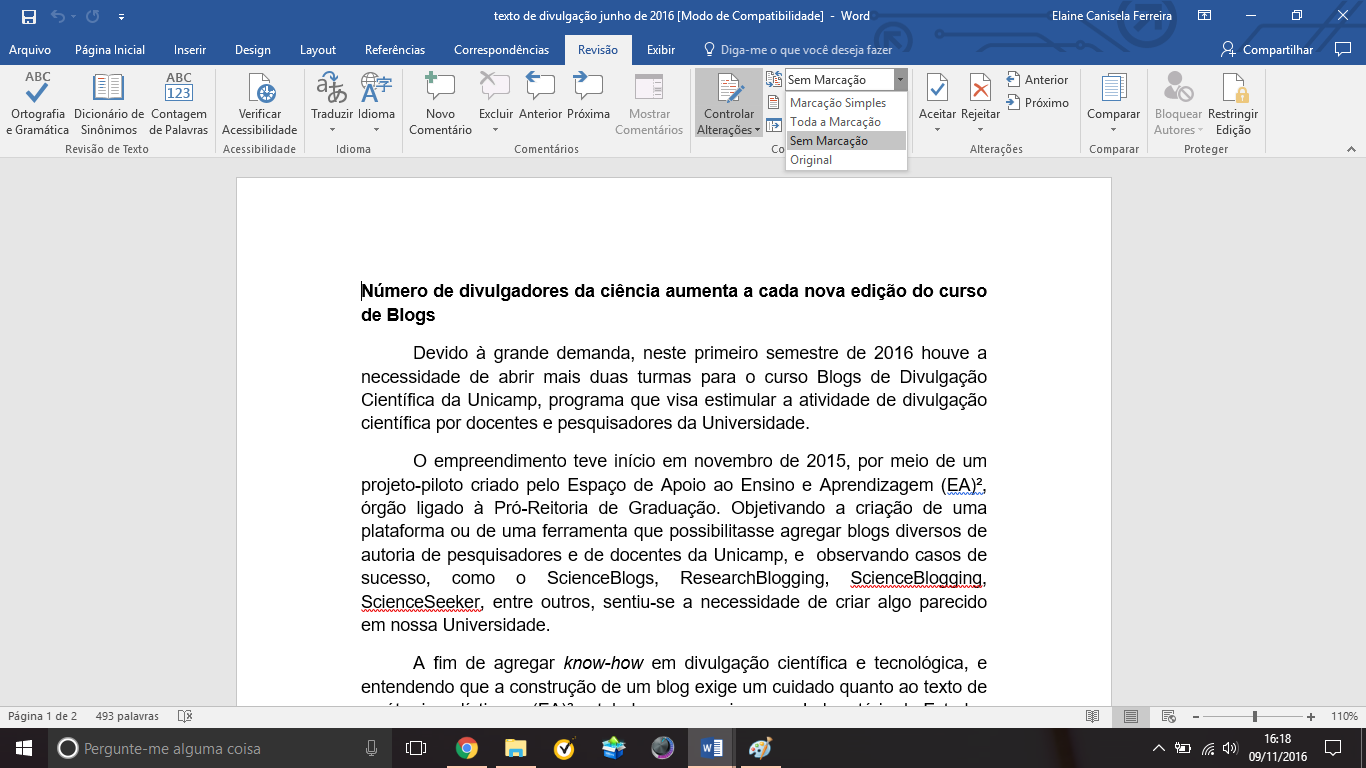Switch to Web Layout view in status bar

(x=1167, y=716)
